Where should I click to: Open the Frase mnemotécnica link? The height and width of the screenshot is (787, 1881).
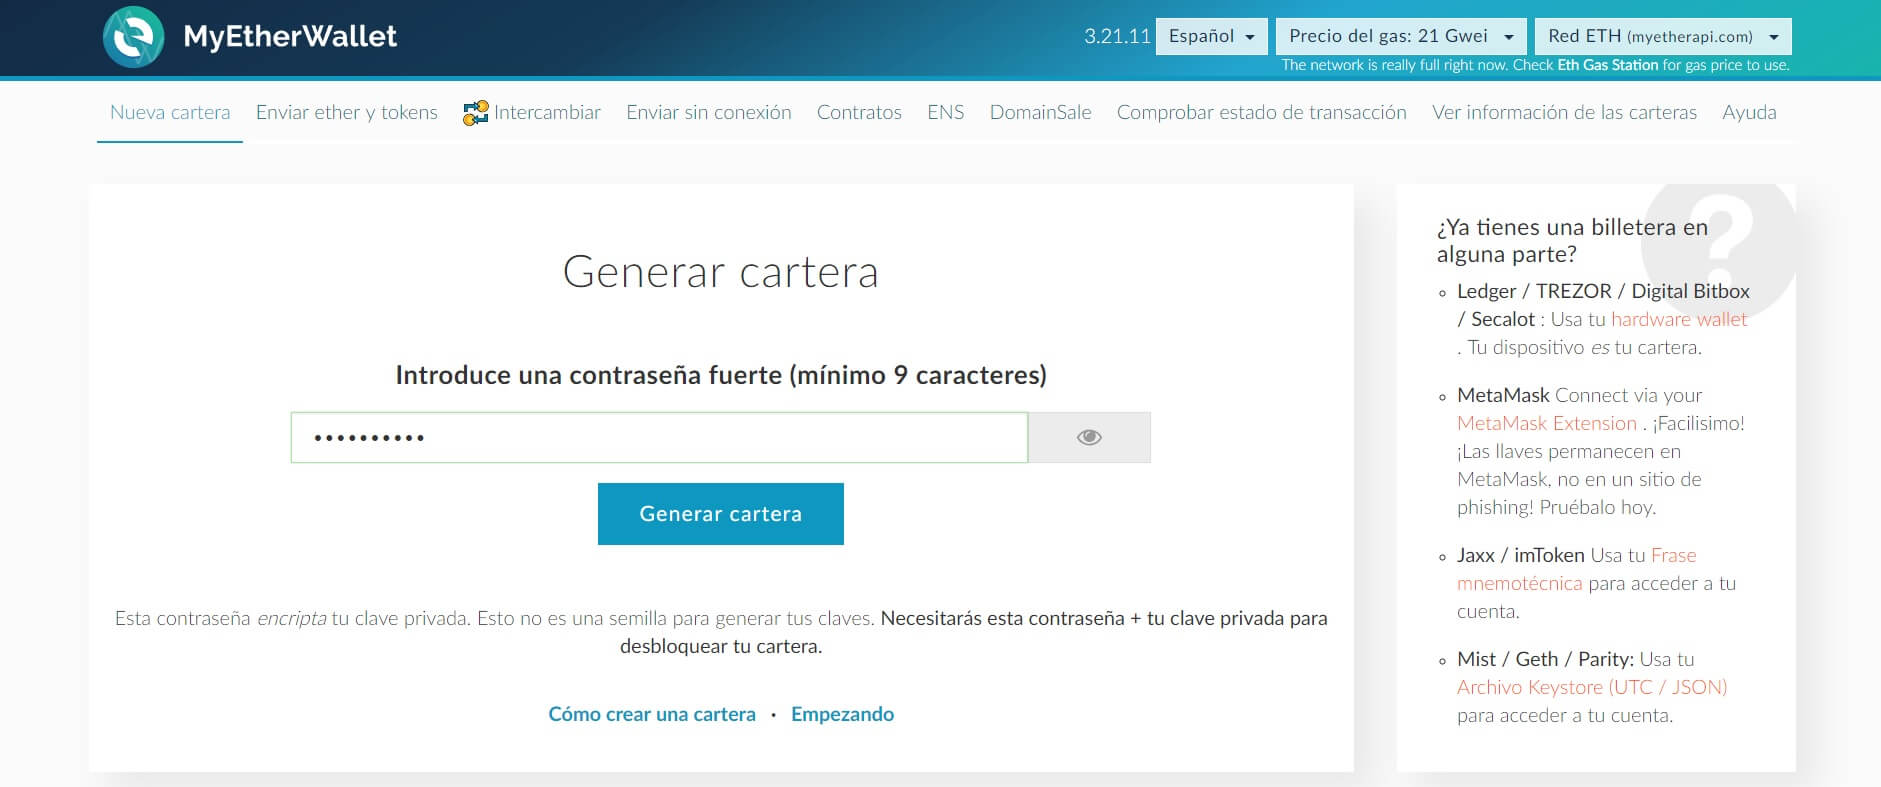coord(1577,569)
